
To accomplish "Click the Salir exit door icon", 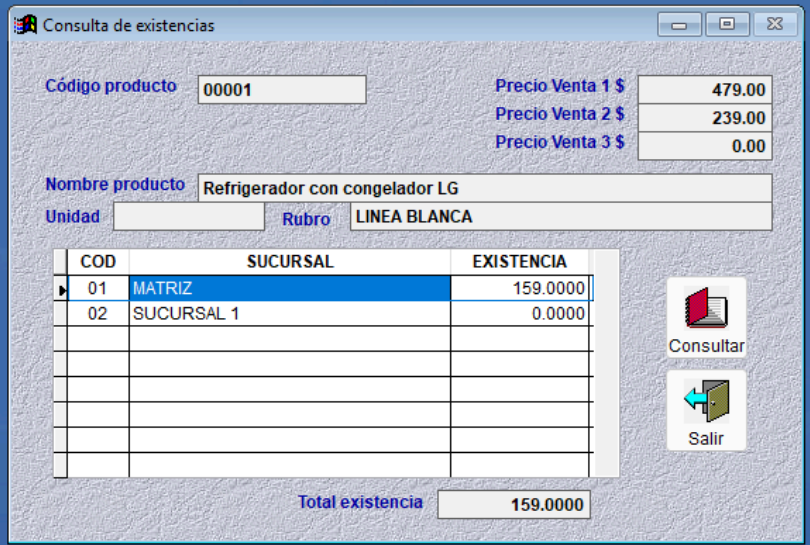I will [x=706, y=410].
